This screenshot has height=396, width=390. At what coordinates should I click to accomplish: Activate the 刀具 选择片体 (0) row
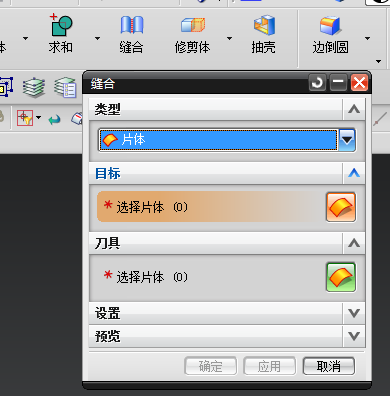(x=210, y=277)
